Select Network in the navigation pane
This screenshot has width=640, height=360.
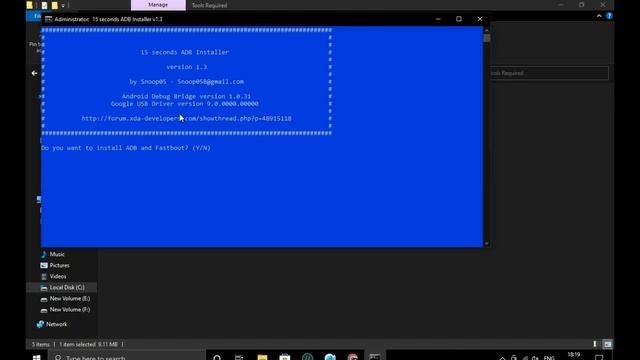pos(56,324)
